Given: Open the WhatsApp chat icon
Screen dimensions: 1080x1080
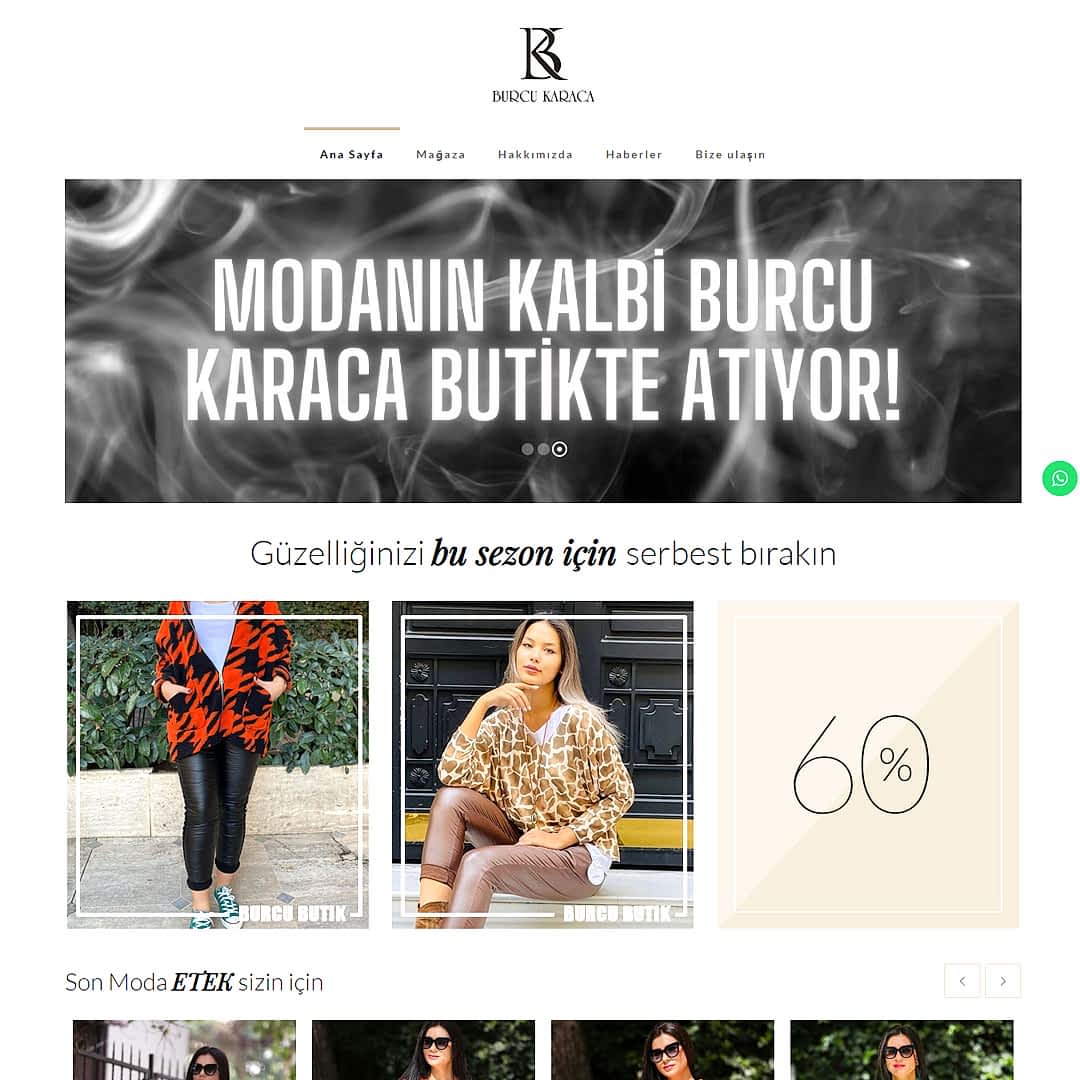Looking at the screenshot, I should (1059, 478).
